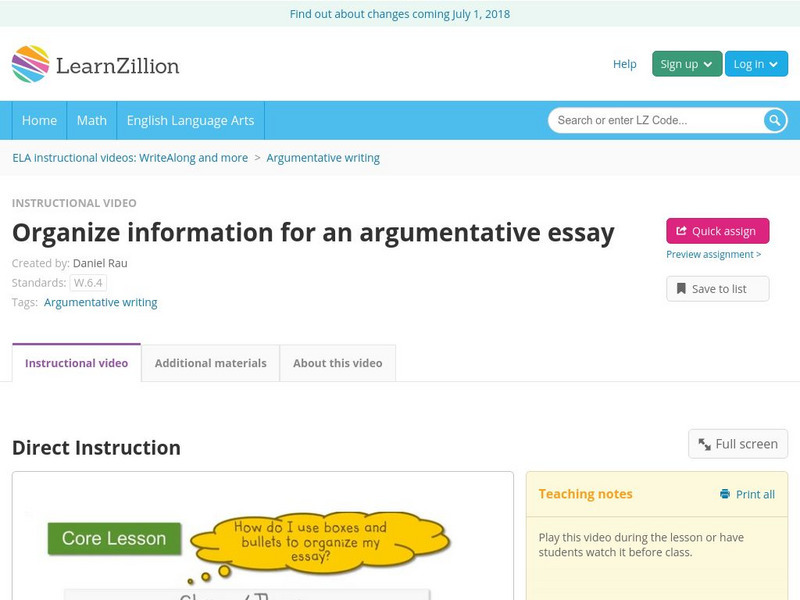
Task: Click the Preview assignment link
Action: [x=713, y=254]
